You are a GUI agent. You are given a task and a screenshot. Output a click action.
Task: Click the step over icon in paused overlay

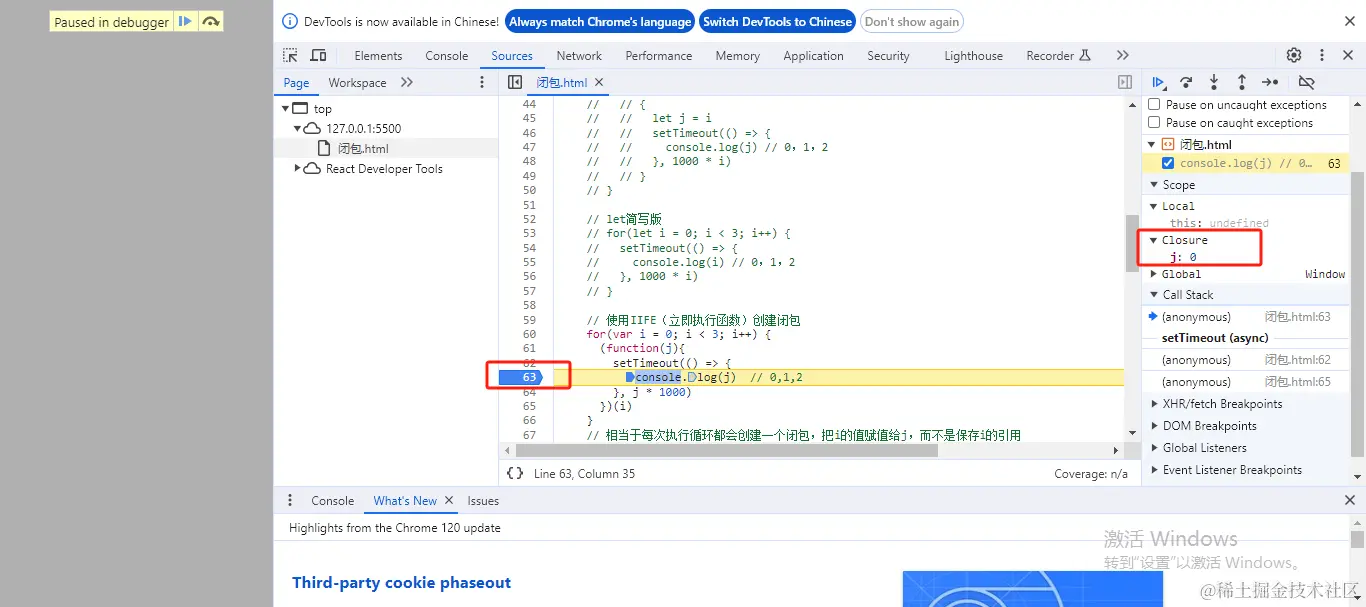[210, 21]
